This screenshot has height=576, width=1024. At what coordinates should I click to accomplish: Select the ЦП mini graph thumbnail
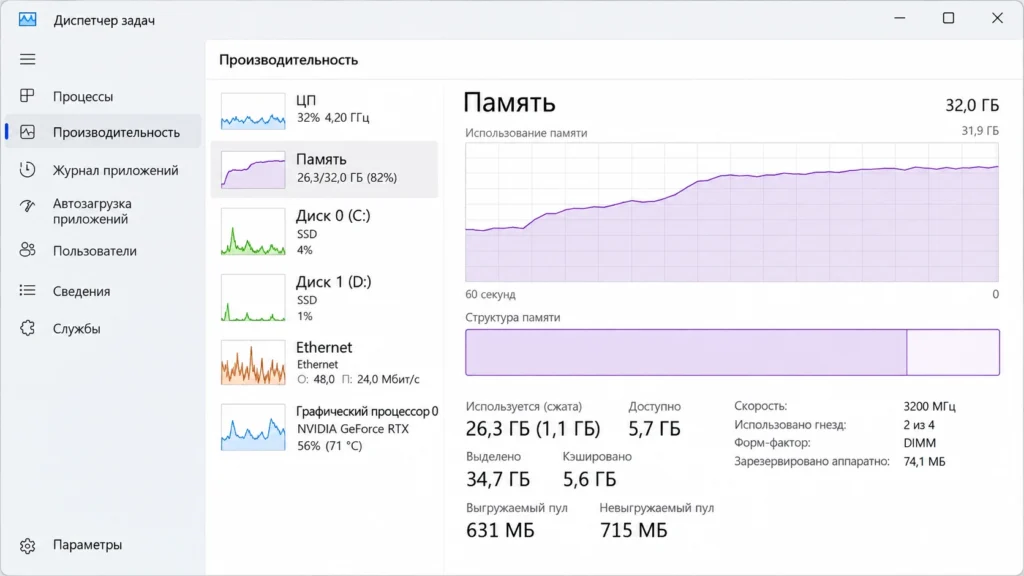(253, 110)
